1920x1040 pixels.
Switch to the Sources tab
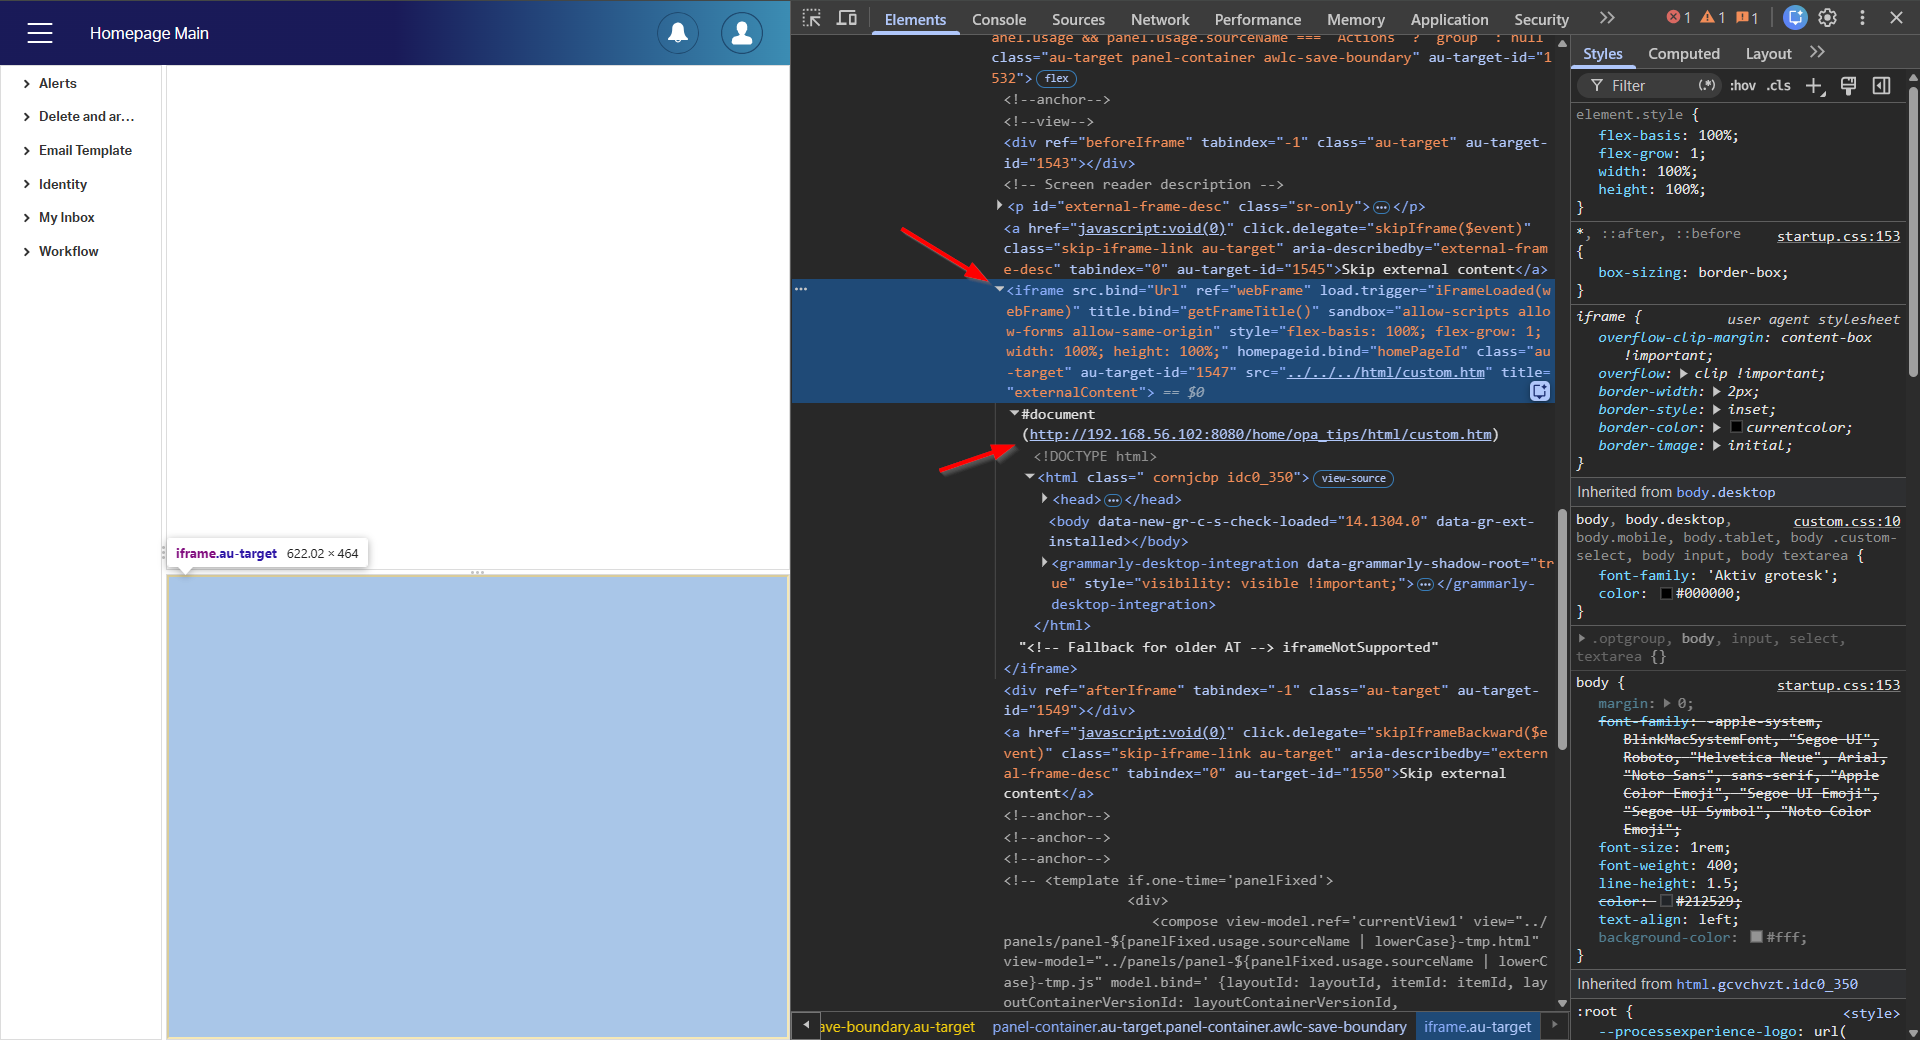(x=1078, y=20)
